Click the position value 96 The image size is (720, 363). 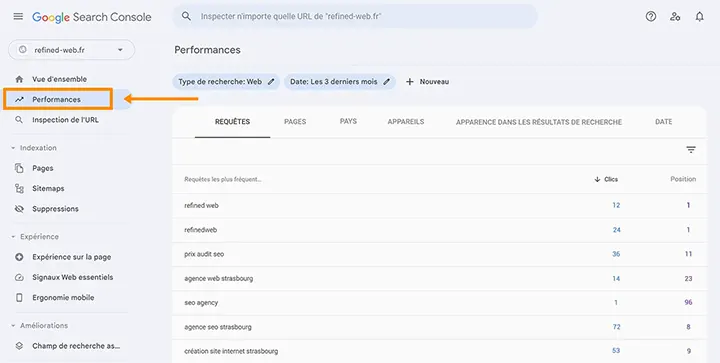tap(688, 302)
